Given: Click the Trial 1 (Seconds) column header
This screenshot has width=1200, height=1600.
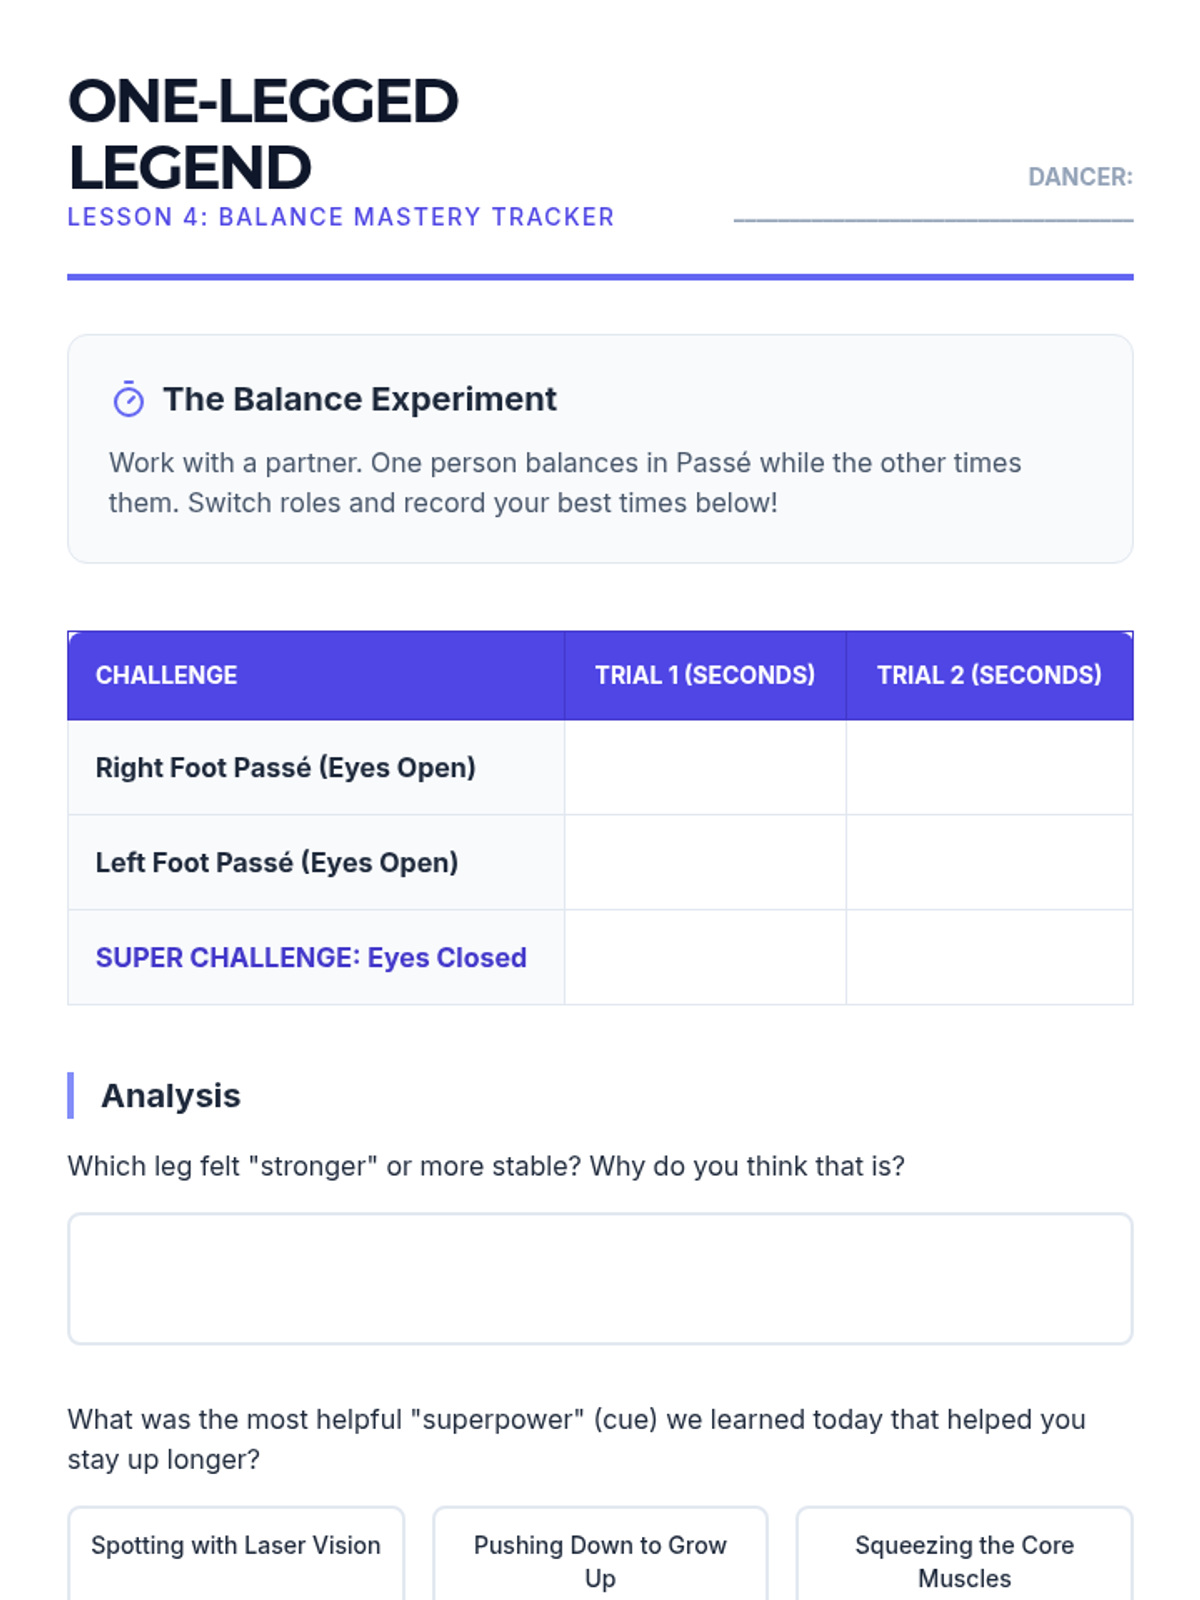Looking at the screenshot, I should (x=705, y=675).
